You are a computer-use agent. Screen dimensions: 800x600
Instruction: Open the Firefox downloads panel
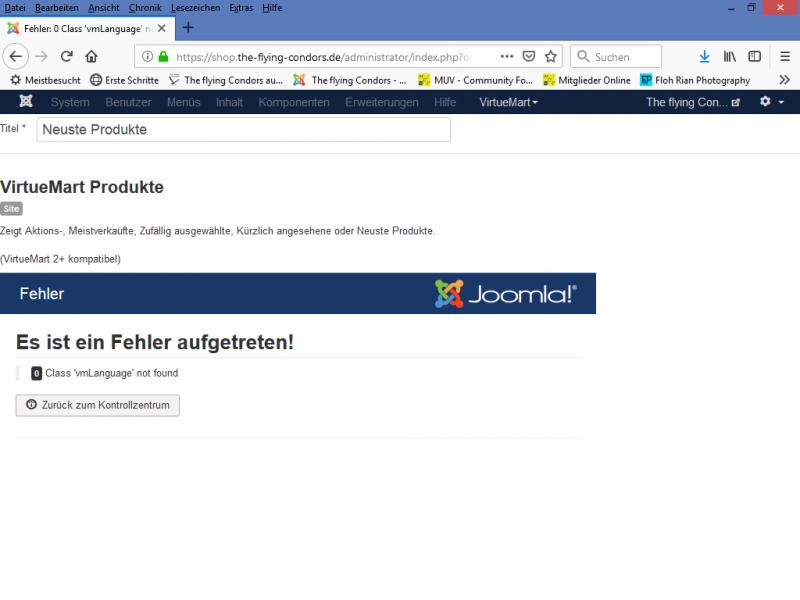[704, 57]
